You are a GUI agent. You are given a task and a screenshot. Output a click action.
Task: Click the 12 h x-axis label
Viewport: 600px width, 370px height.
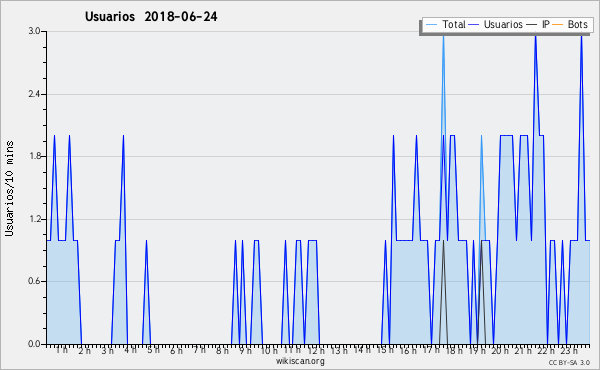coord(316,350)
